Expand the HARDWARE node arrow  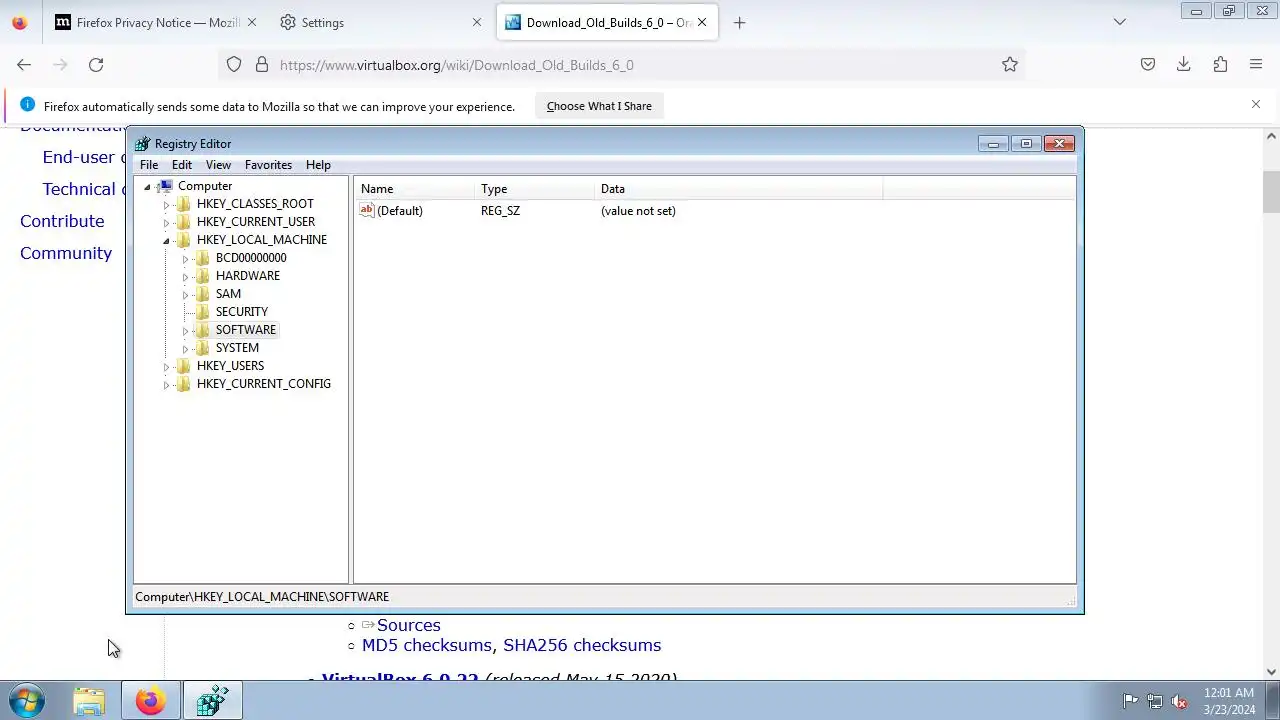pyautogui.click(x=185, y=277)
